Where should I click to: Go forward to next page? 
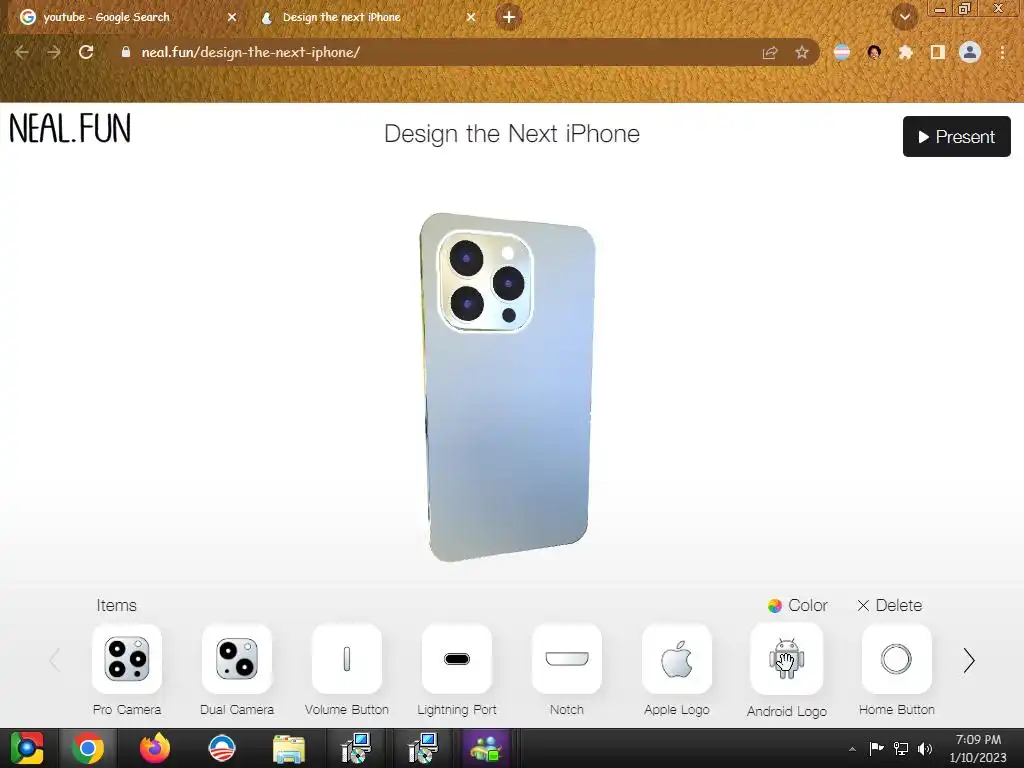[x=54, y=52]
